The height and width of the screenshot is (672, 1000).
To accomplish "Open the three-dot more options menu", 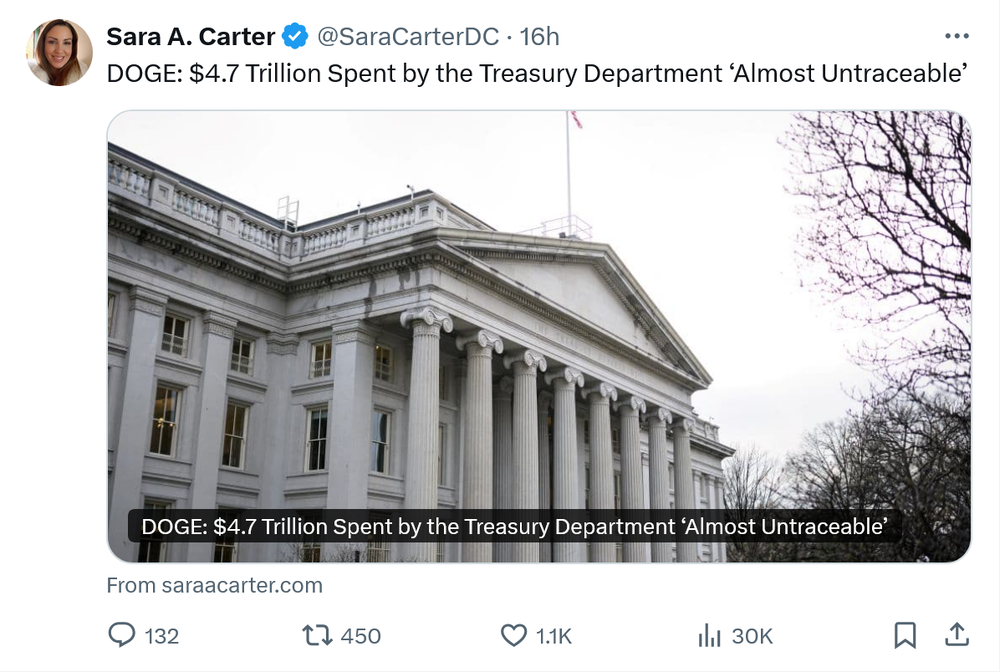I will tap(956, 36).
